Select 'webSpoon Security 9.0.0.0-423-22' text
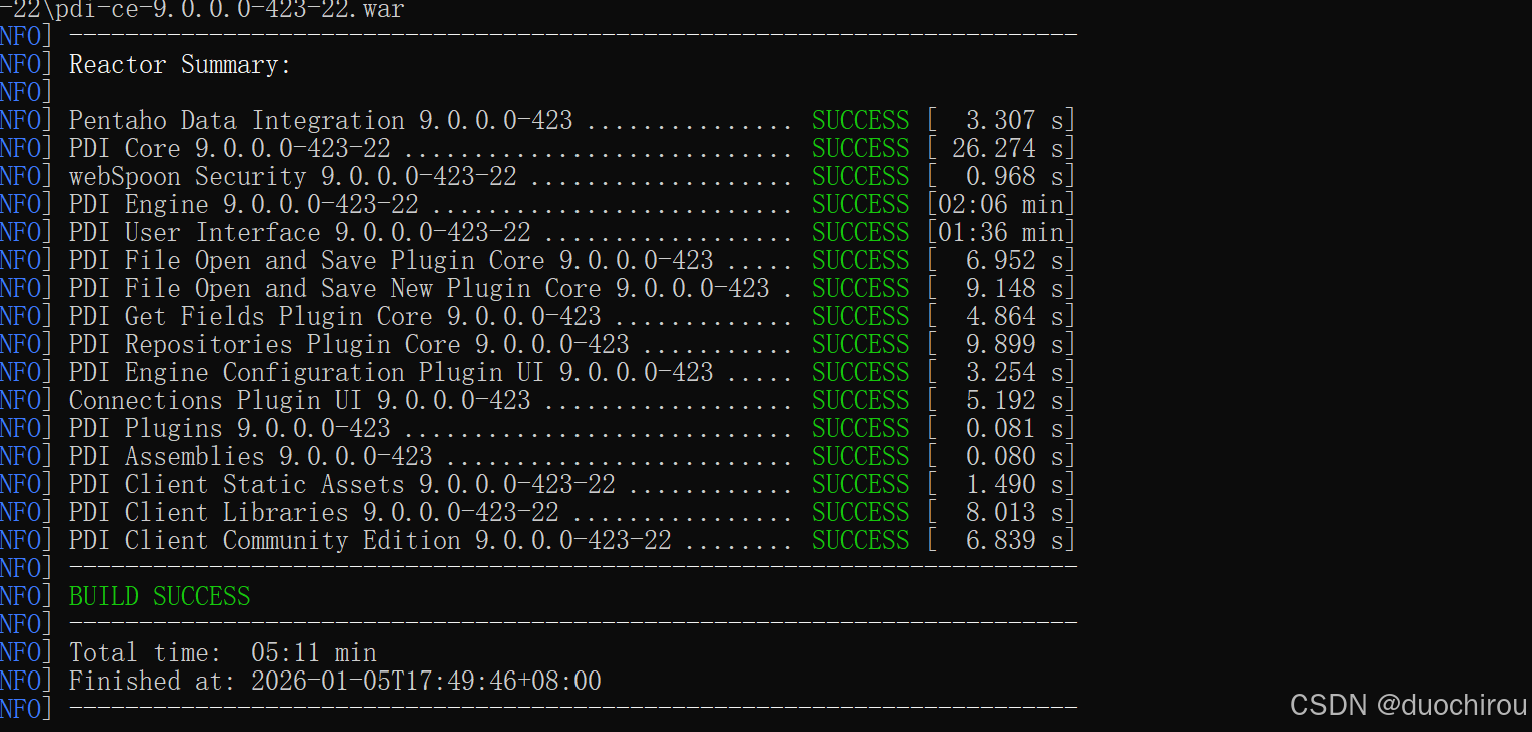This screenshot has height=732, width=1532. (293, 177)
